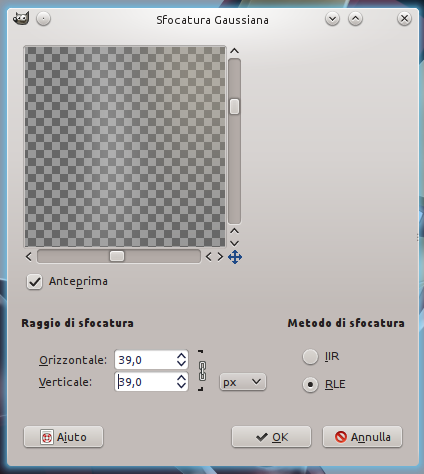This screenshot has height=474, width=424.
Task: Decrease the Verticale radius value
Action: [x=181, y=386]
